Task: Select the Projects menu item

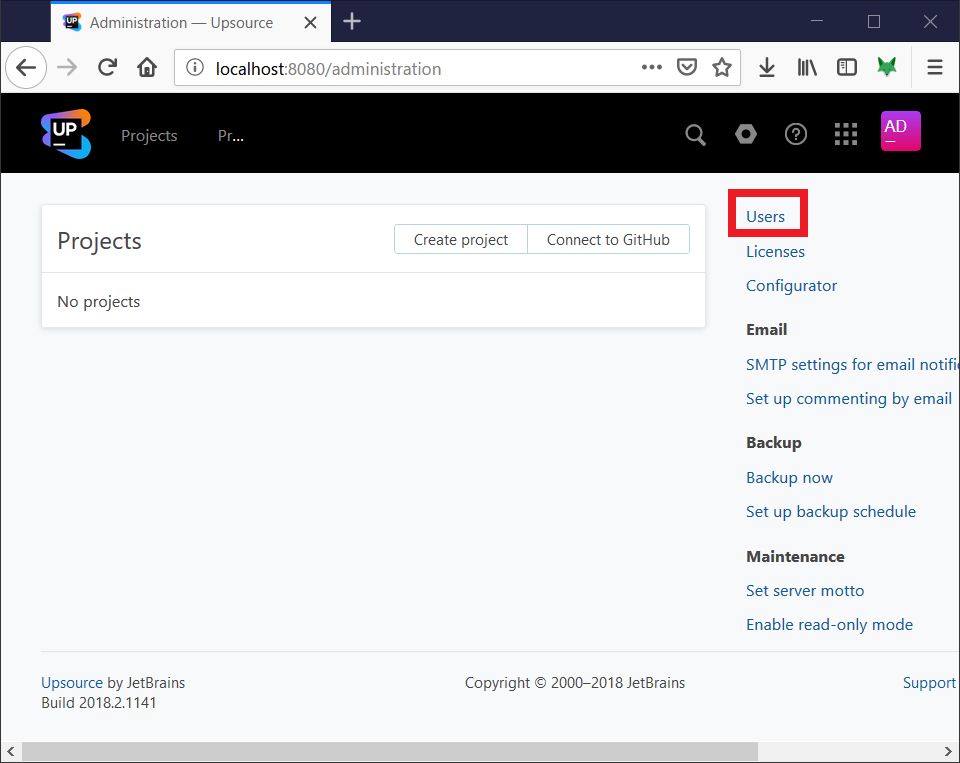Action: [148, 135]
